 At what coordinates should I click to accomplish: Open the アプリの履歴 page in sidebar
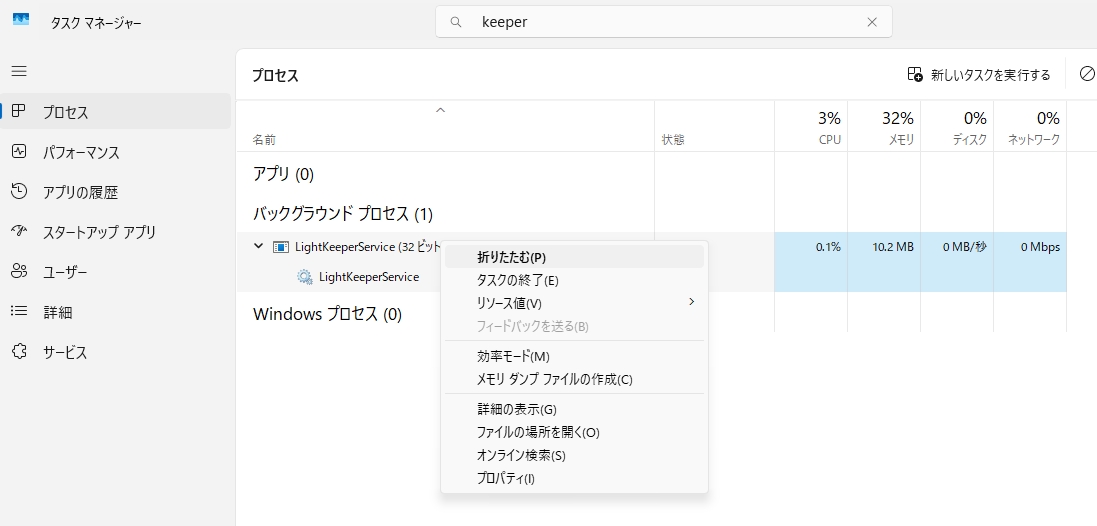click(115, 192)
